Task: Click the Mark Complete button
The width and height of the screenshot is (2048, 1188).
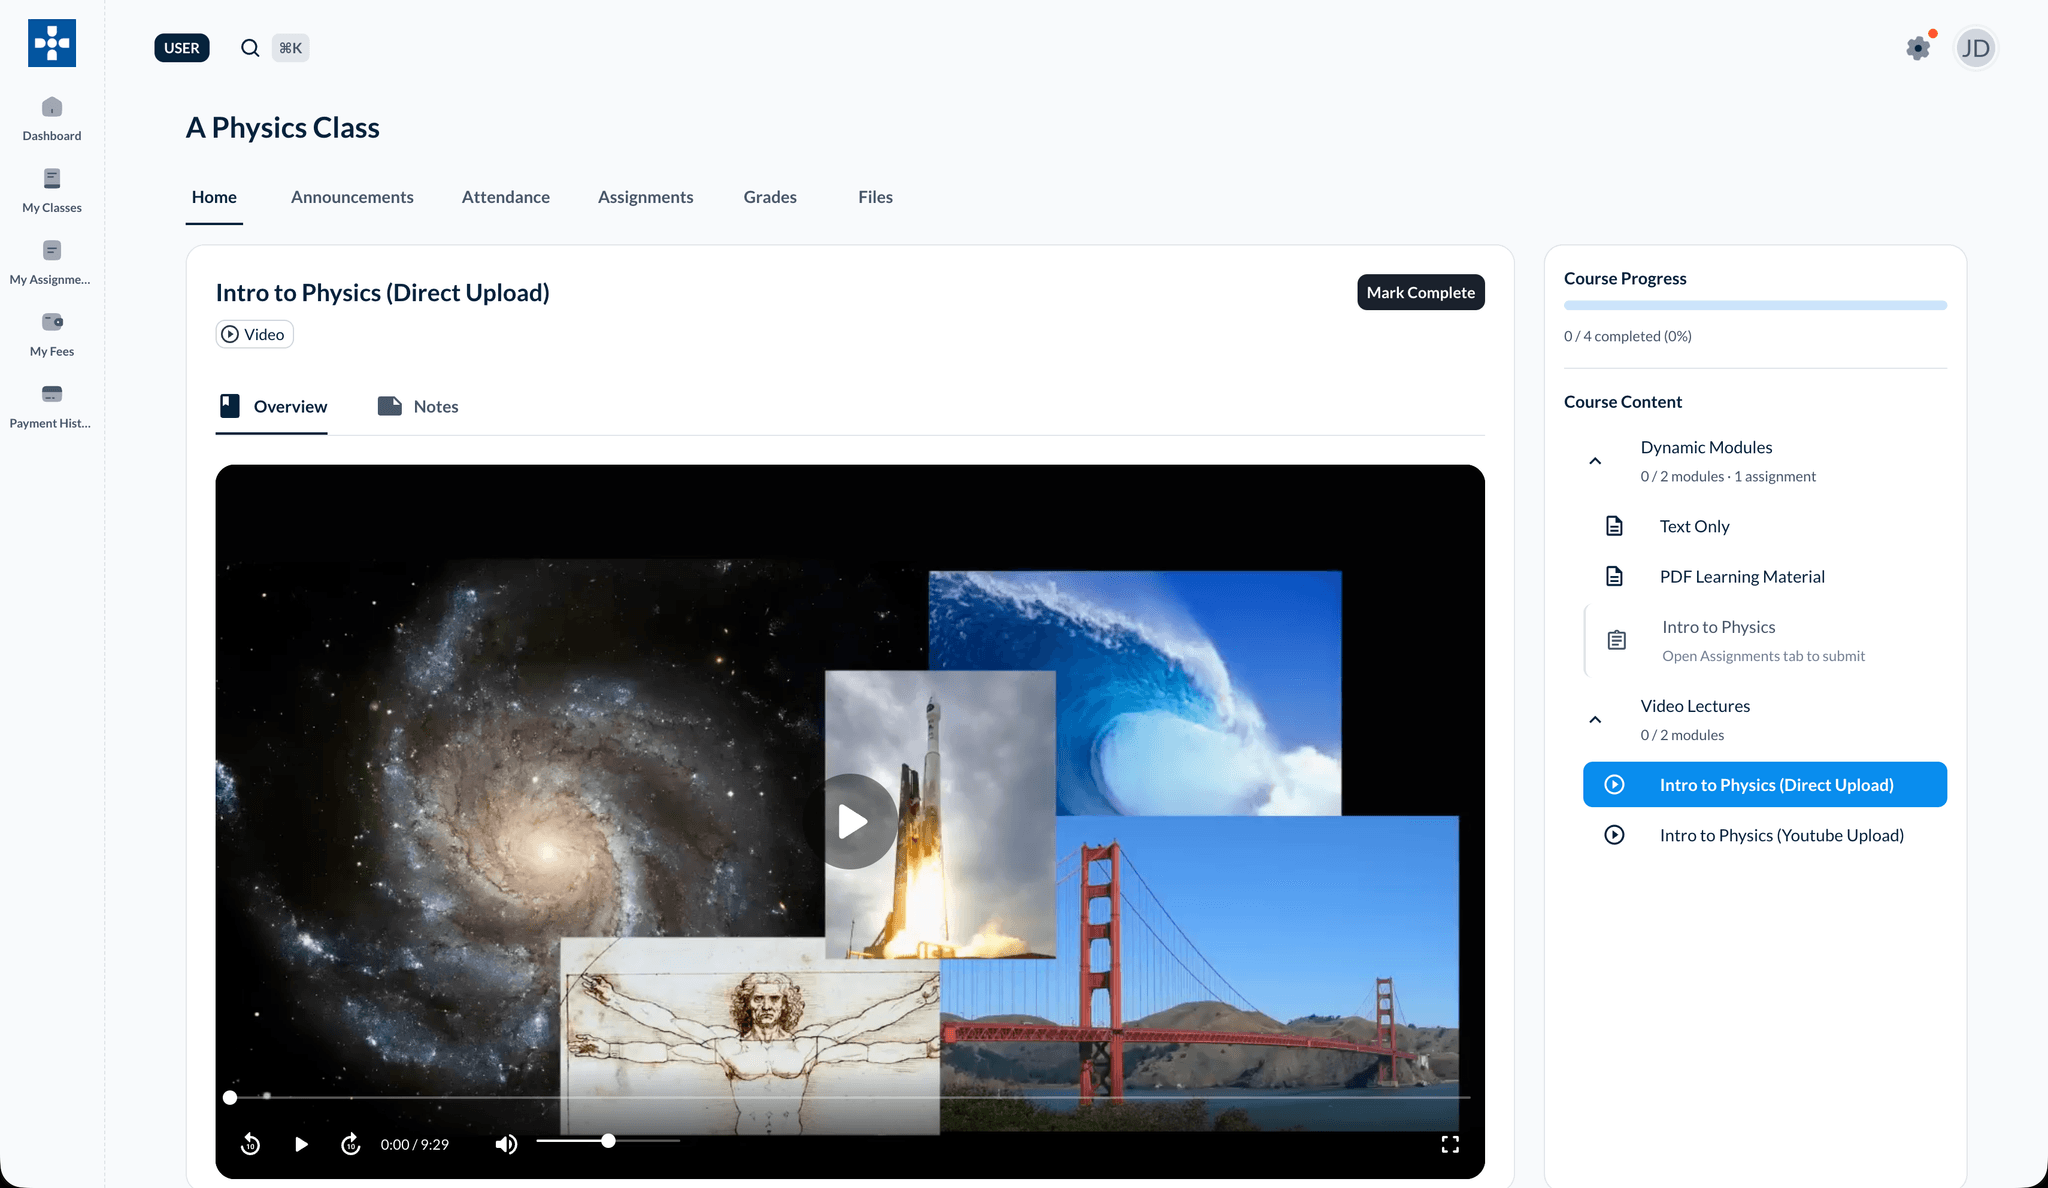Action: click(x=1420, y=292)
